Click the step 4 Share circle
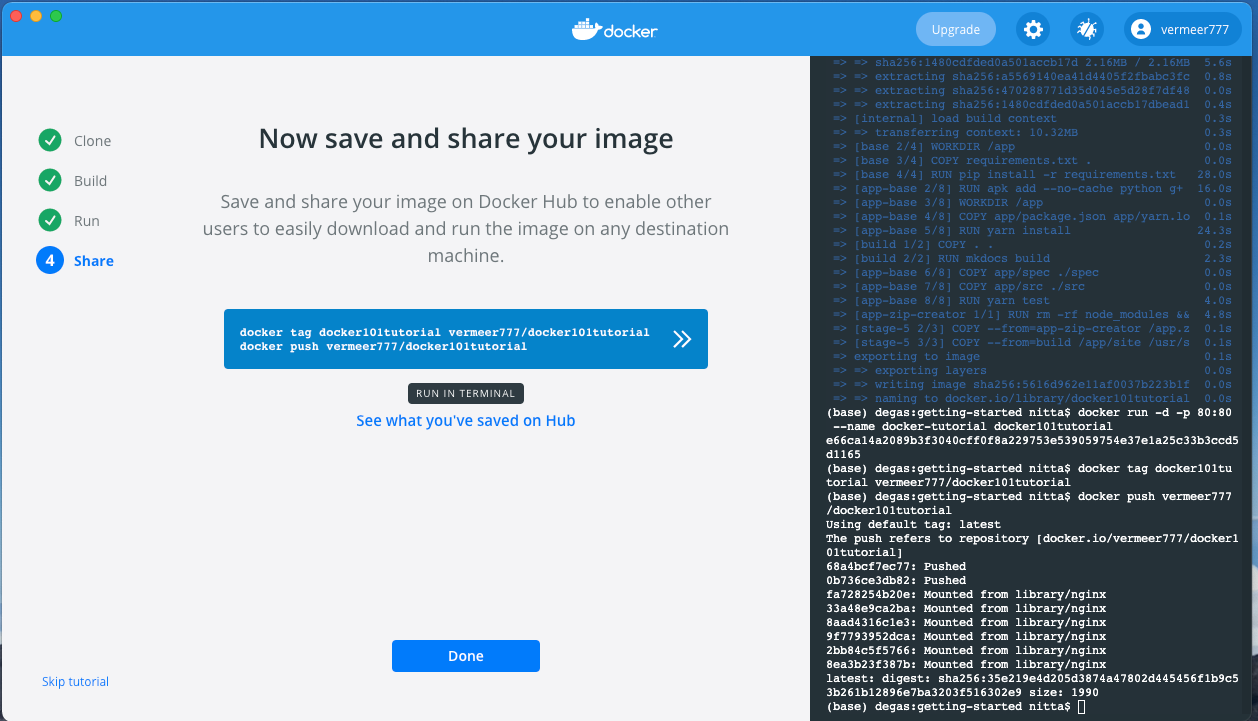The image size is (1258, 721). coord(50,261)
